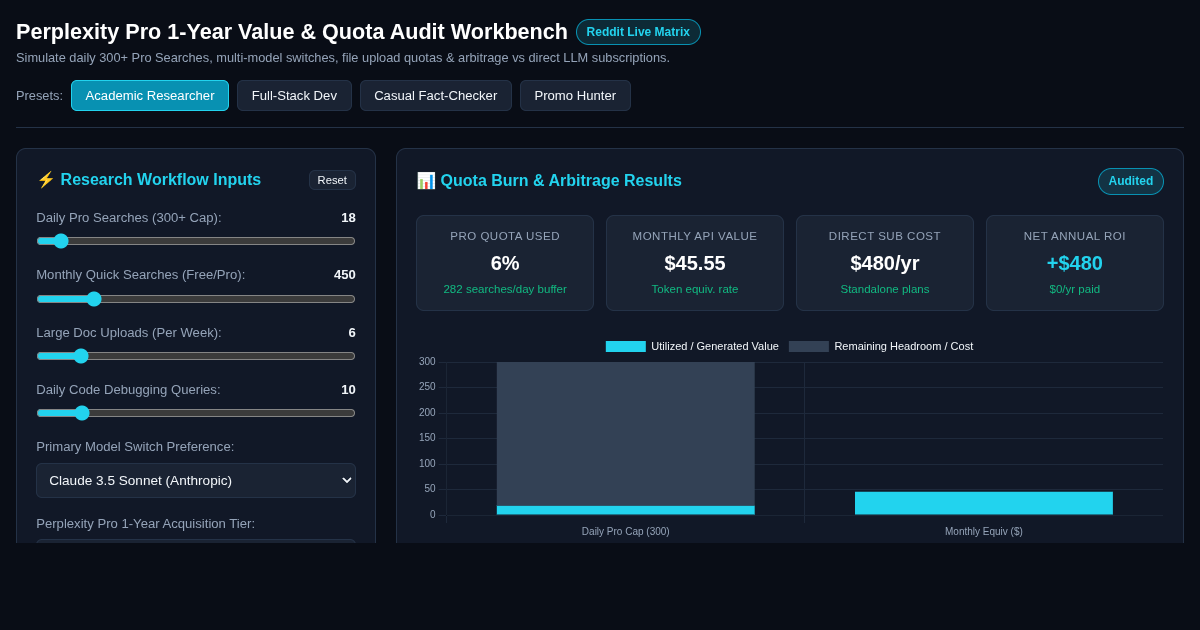Open the Primary Model Switch Preference dropdown
The width and height of the screenshot is (1200, 630).
196,480
